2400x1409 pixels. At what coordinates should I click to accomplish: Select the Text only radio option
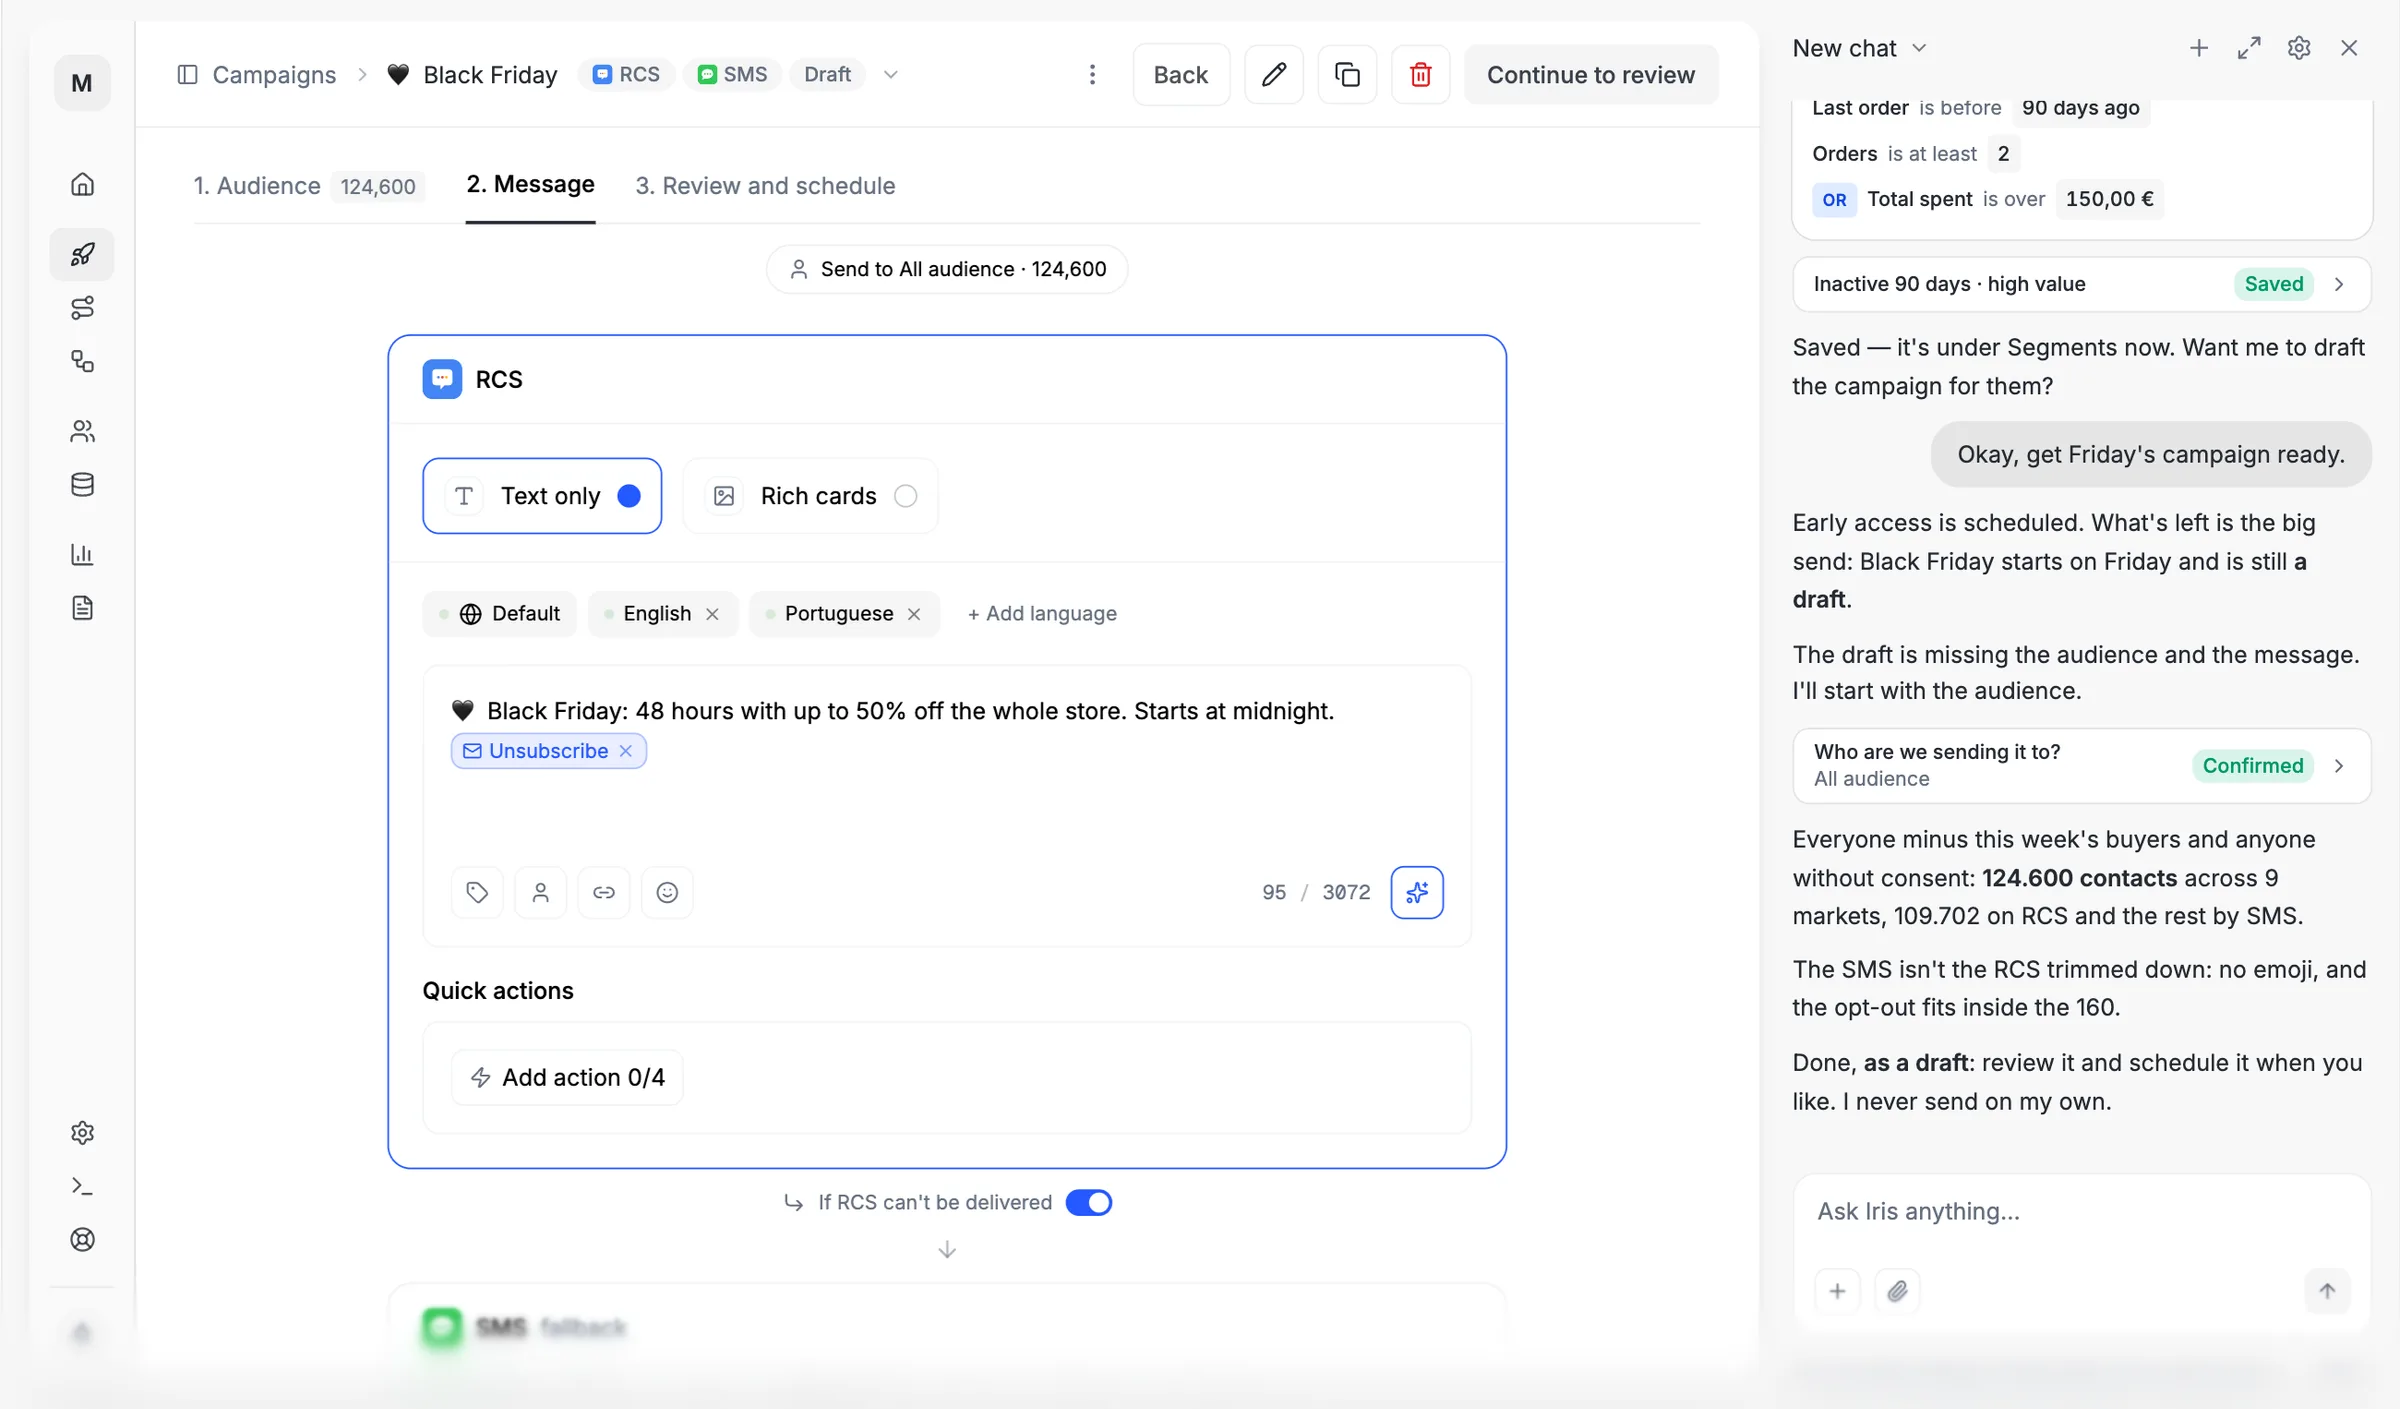542,496
